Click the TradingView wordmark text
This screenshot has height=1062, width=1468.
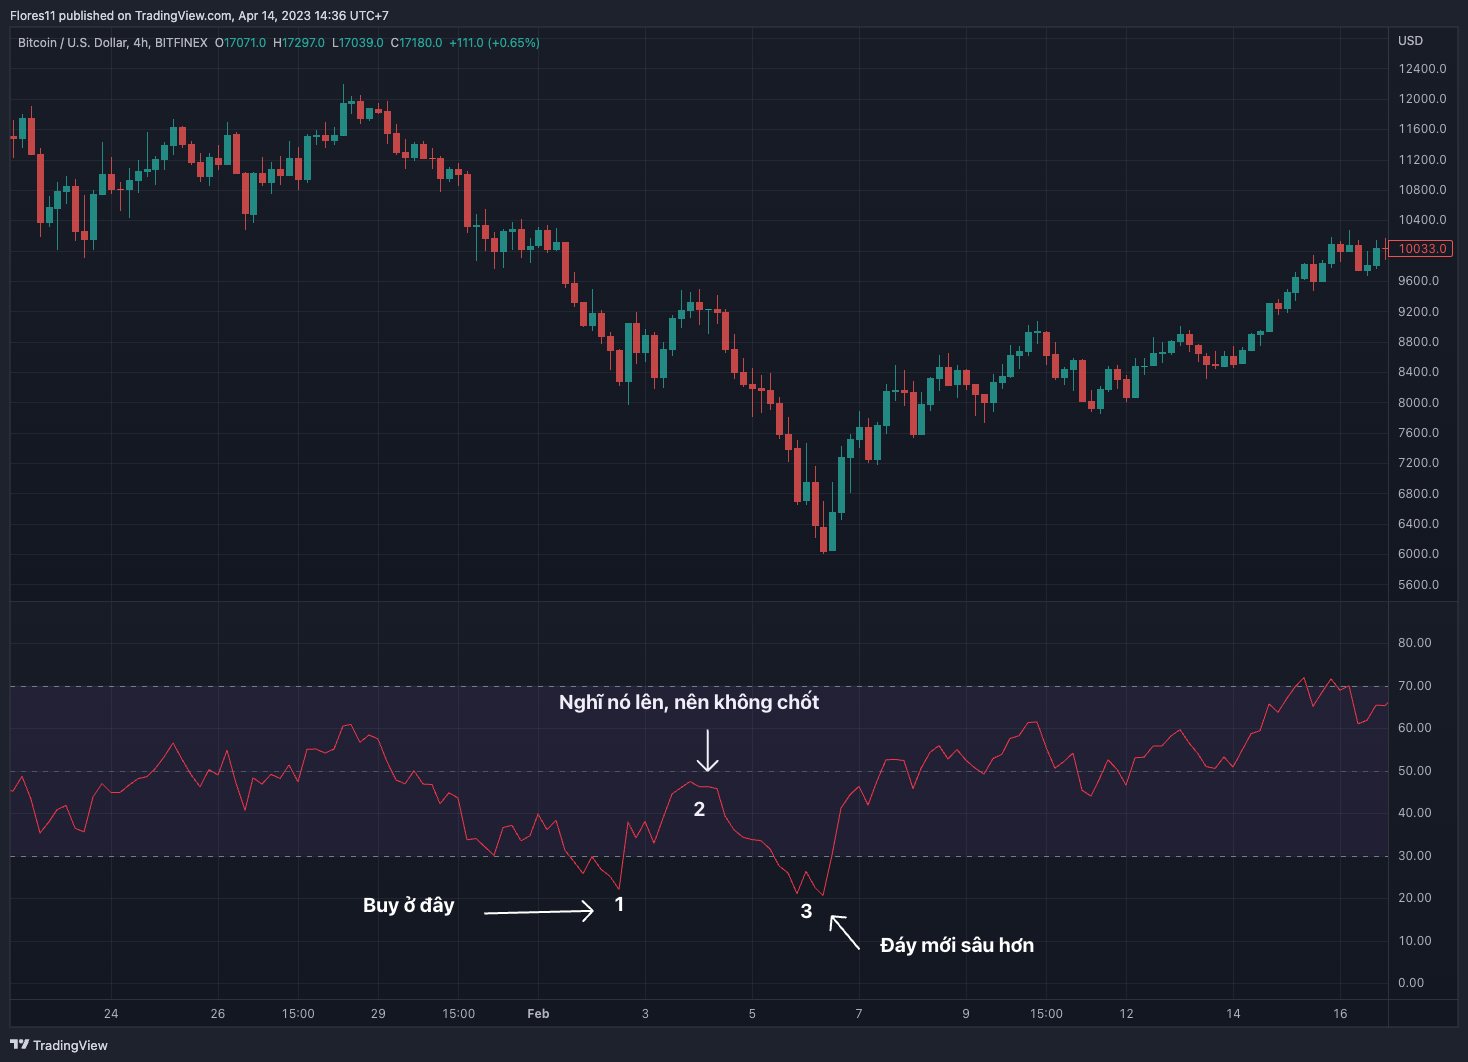[70, 1045]
